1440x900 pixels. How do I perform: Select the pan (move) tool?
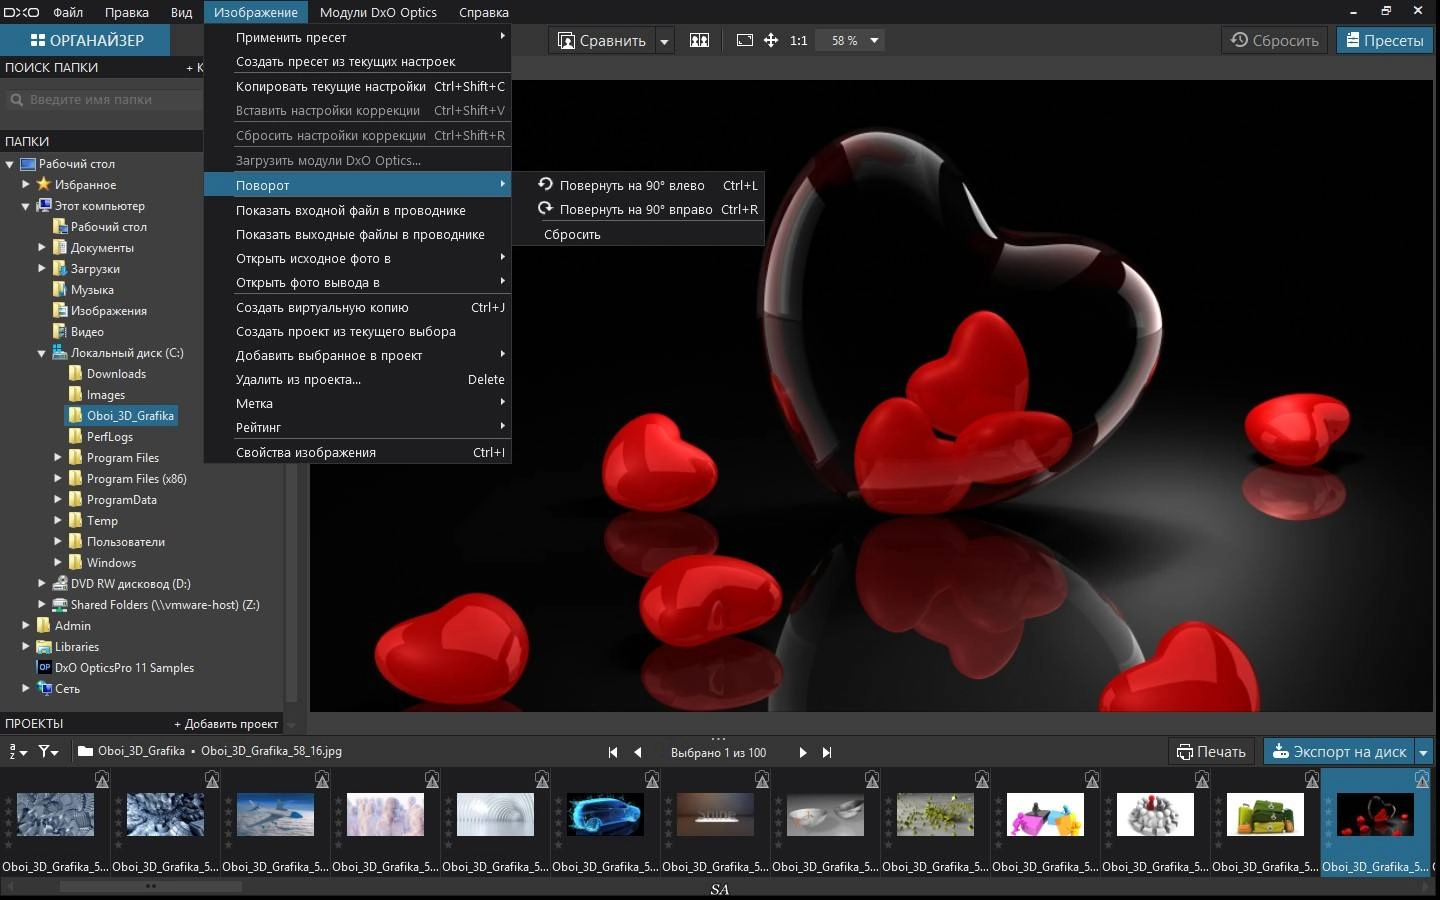pos(771,40)
